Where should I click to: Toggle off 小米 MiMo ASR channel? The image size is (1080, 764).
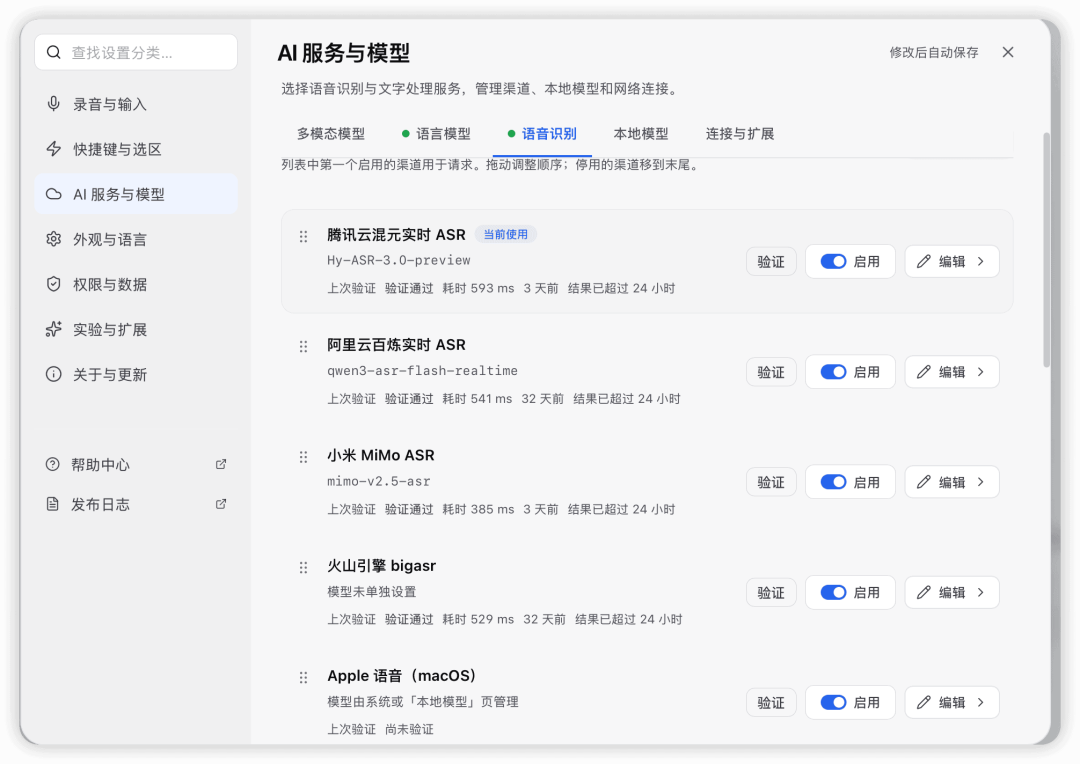click(833, 482)
